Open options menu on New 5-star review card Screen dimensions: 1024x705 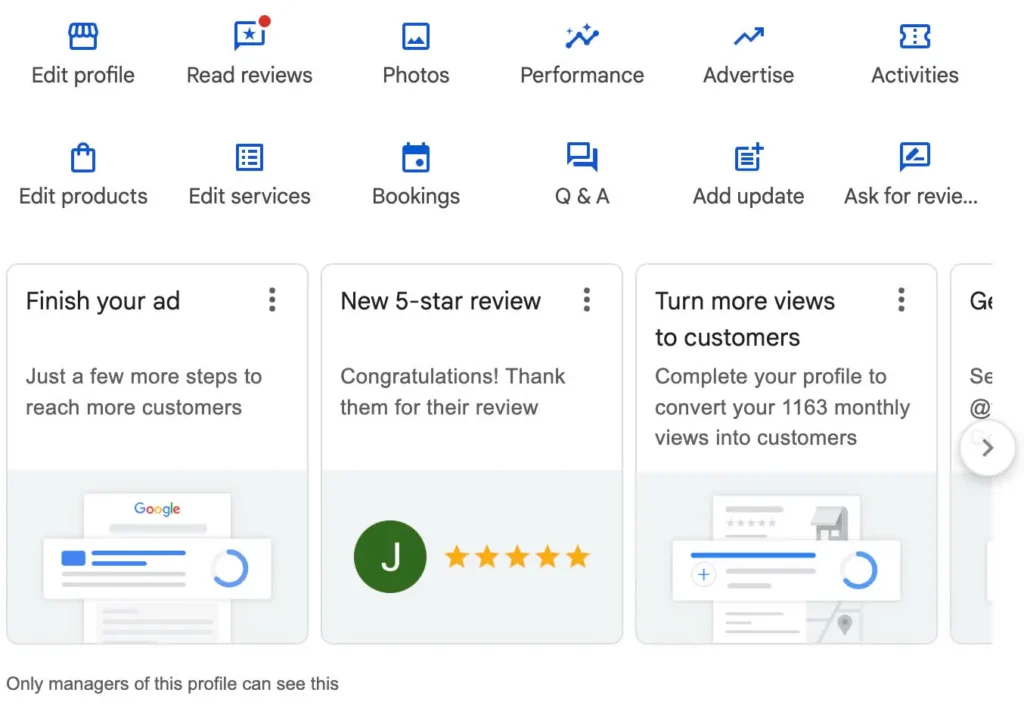586,300
